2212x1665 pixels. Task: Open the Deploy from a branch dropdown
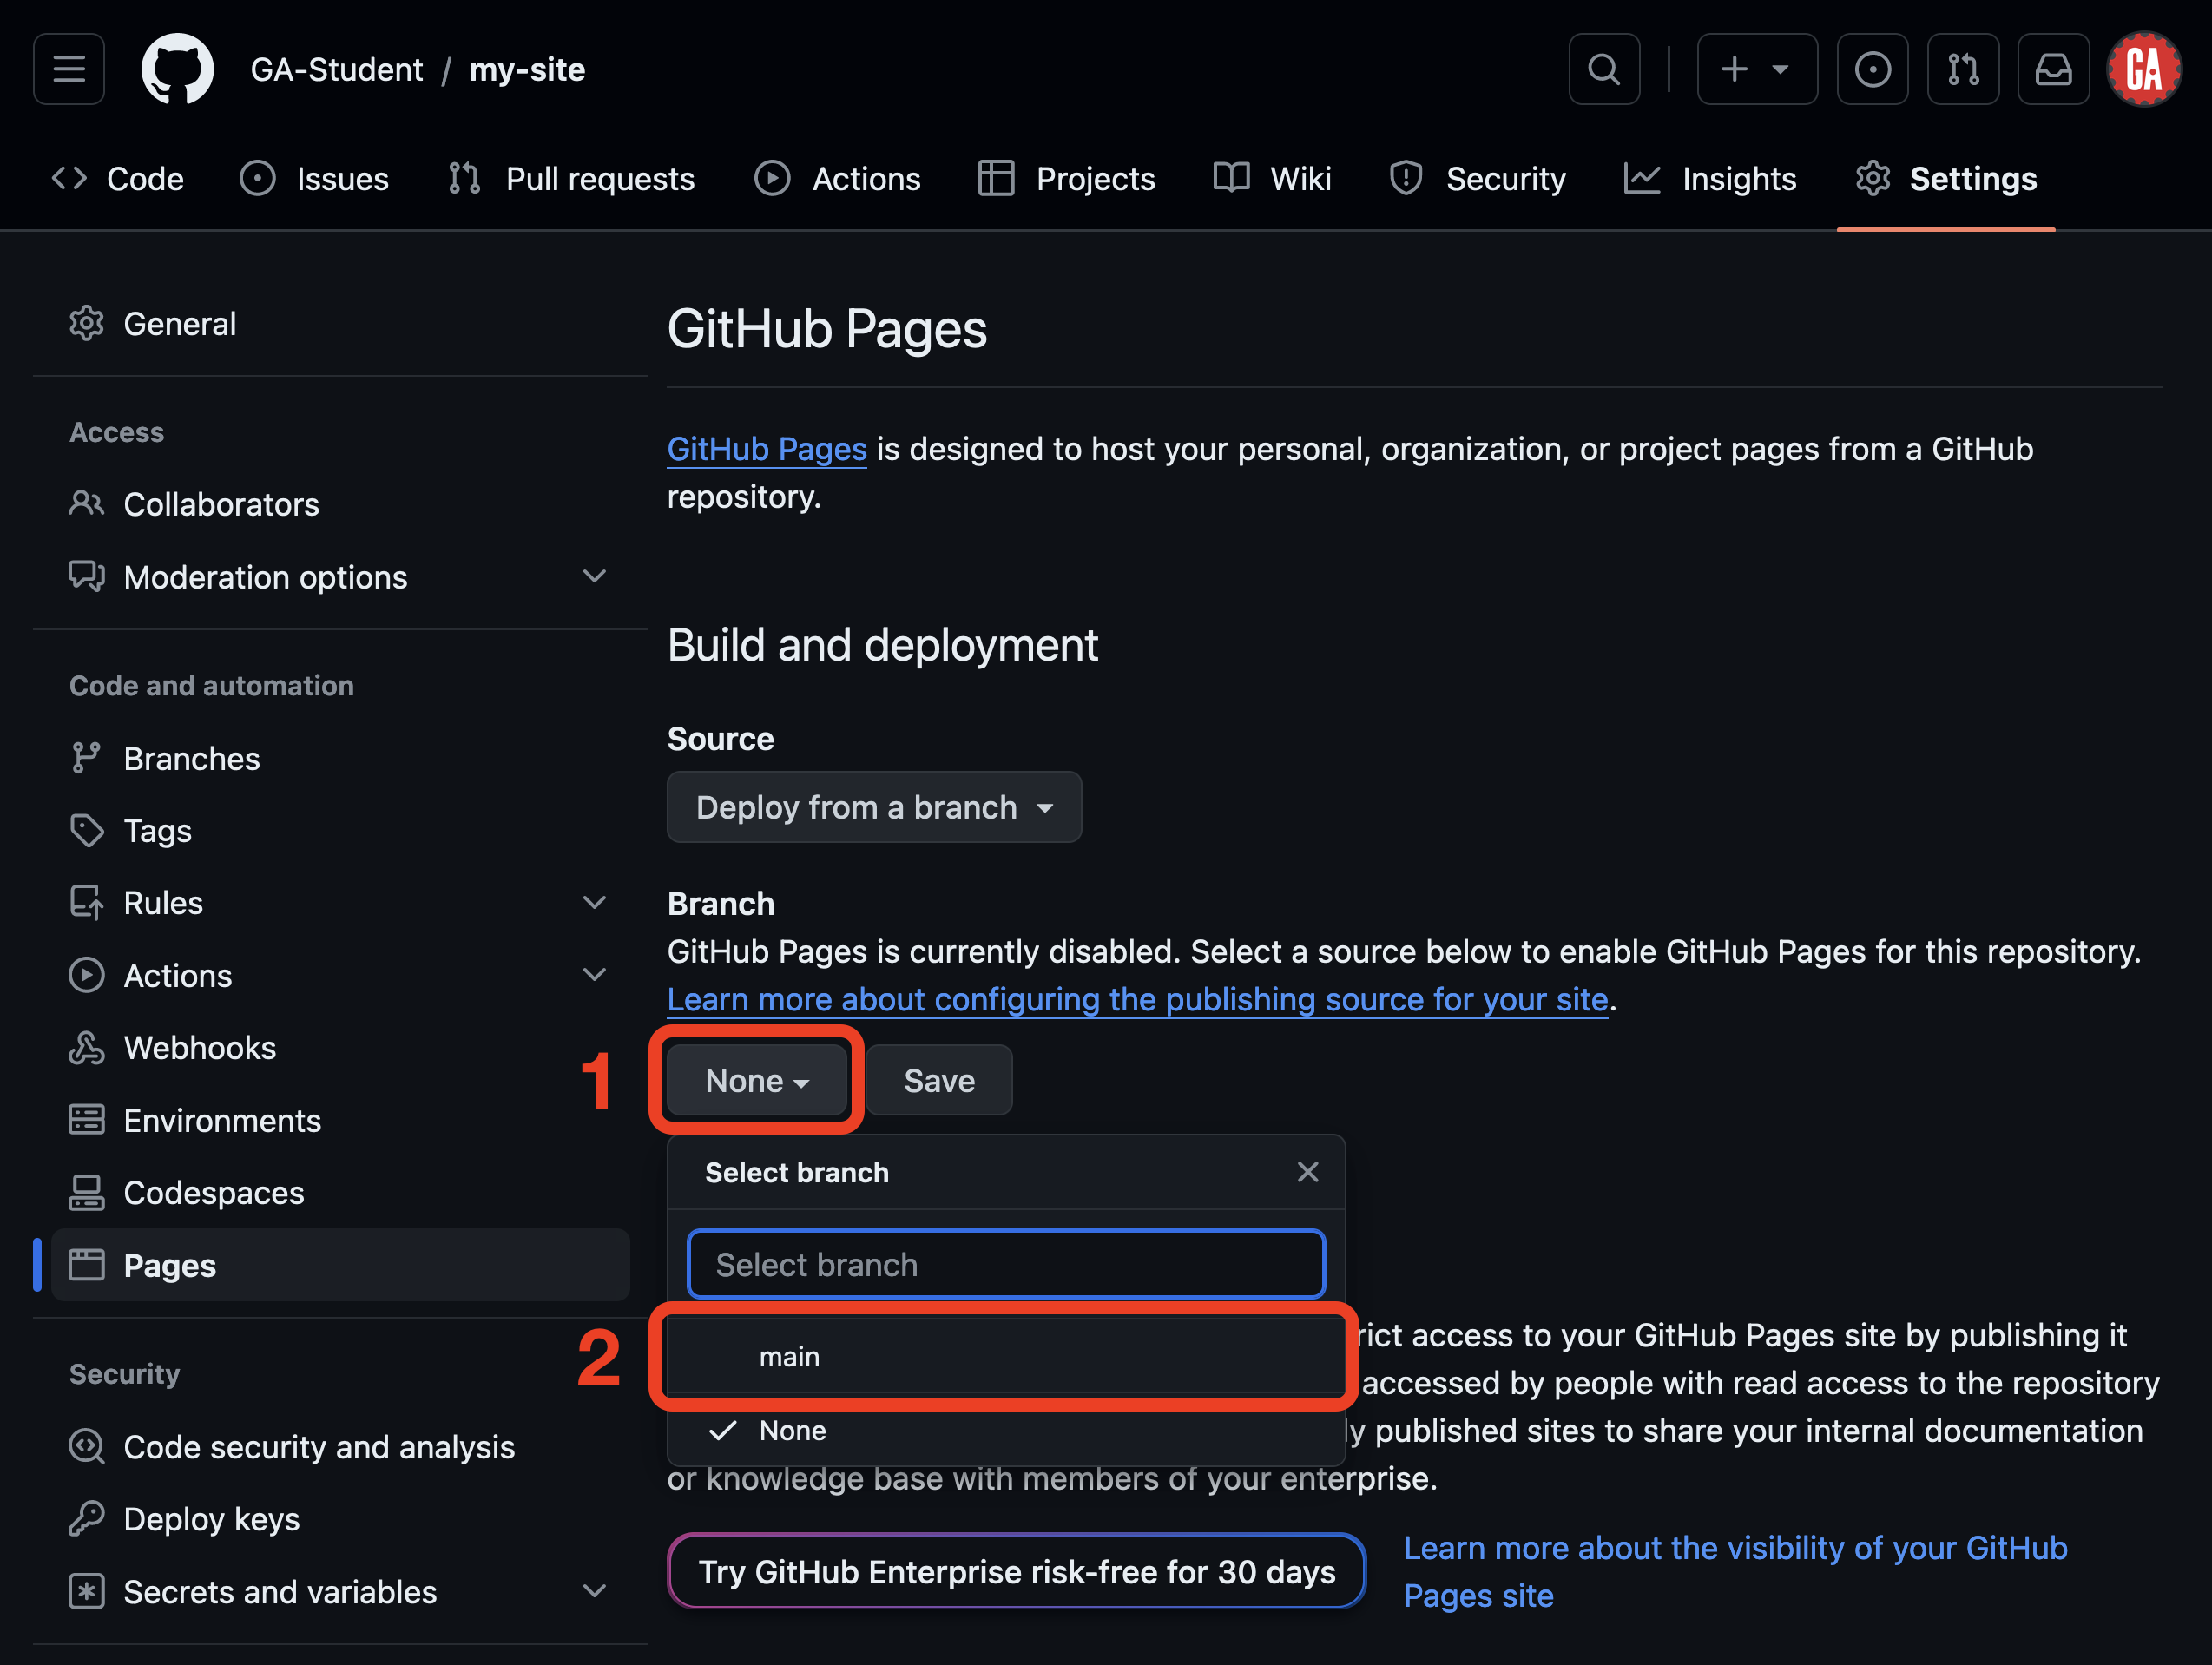pyautogui.click(x=873, y=807)
